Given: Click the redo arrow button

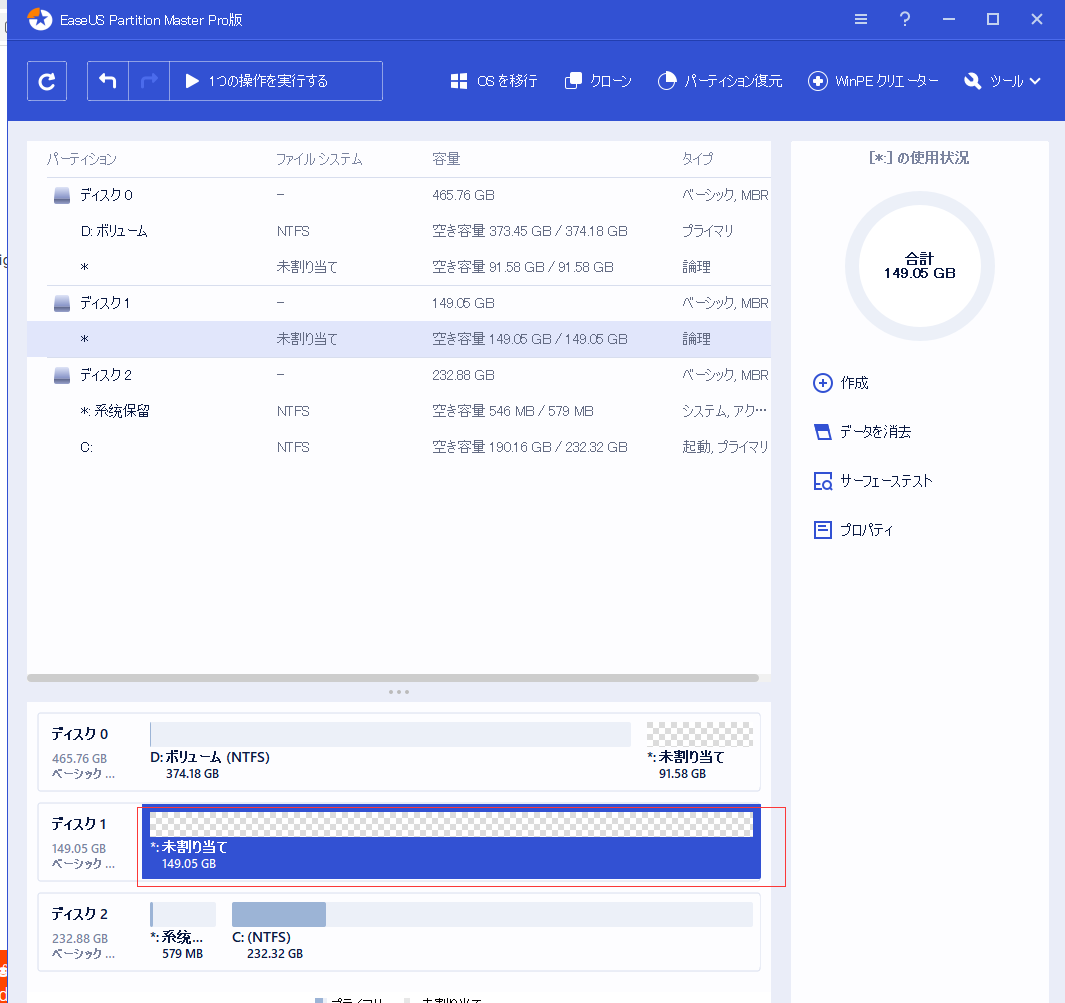Looking at the screenshot, I should tap(149, 81).
